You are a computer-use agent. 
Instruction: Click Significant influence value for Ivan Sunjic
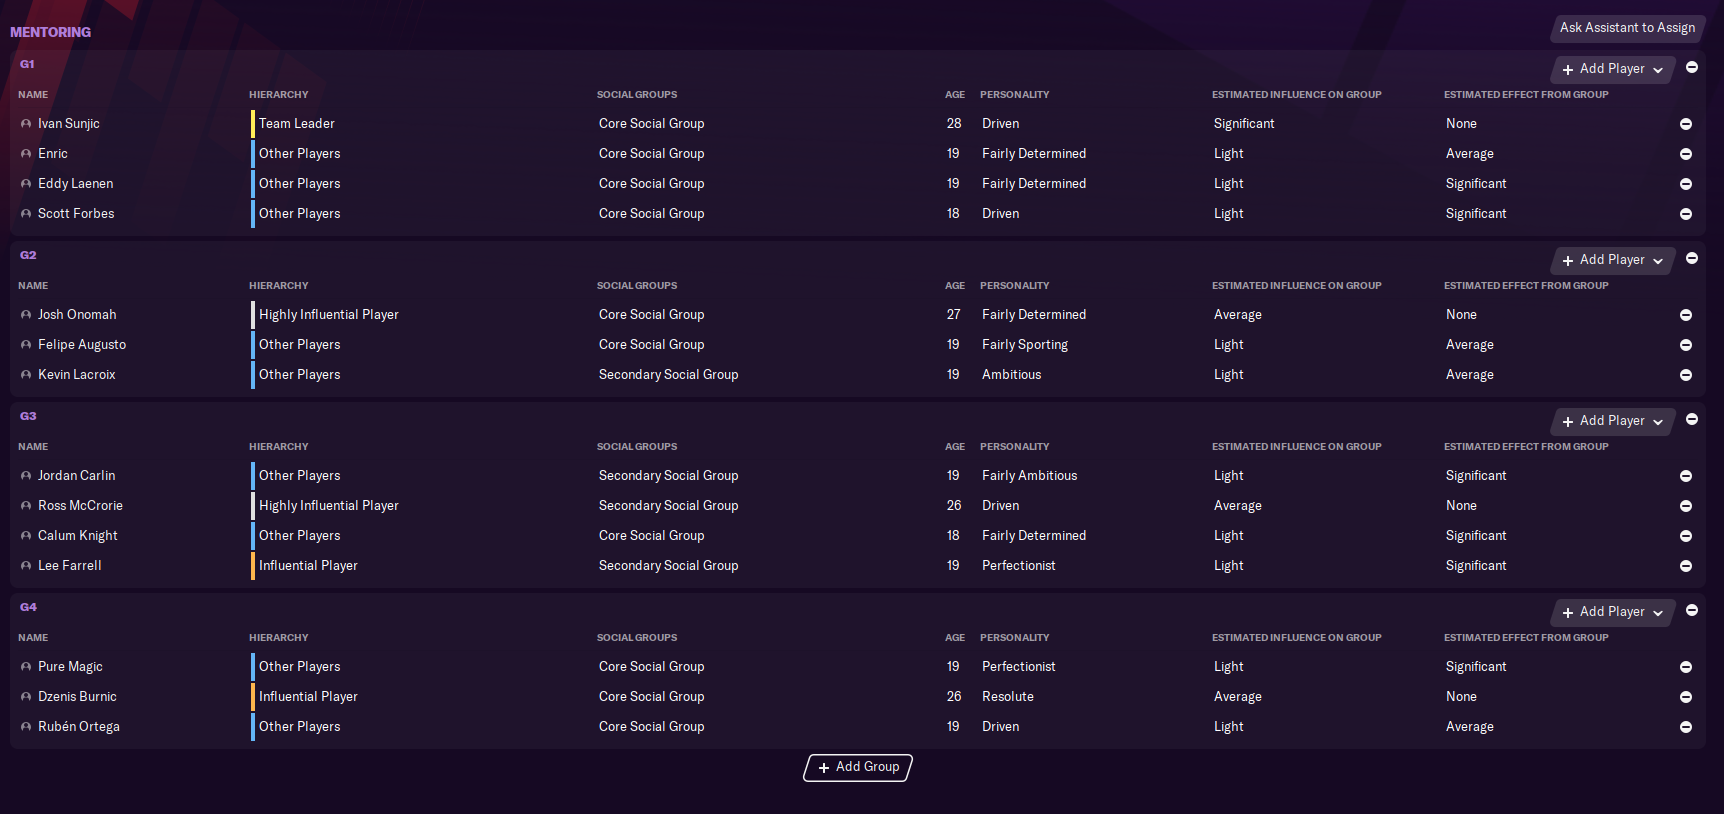[x=1244, y=124]
